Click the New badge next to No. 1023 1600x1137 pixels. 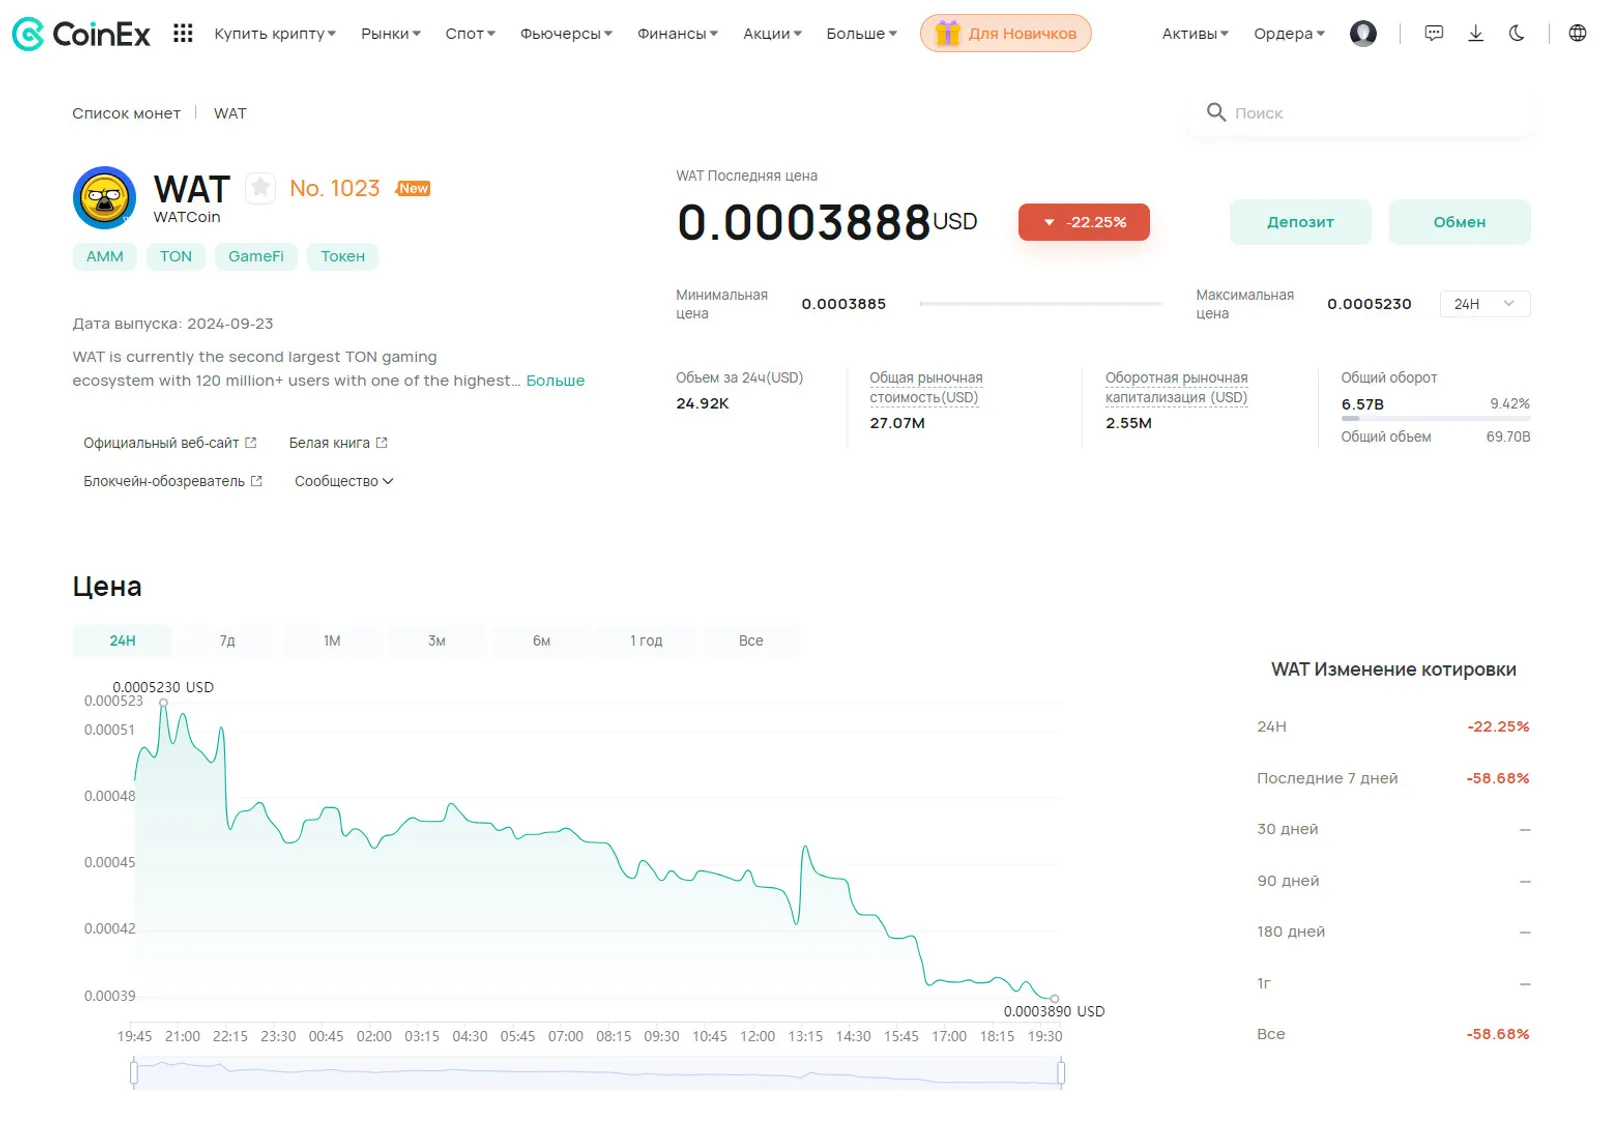413,188
